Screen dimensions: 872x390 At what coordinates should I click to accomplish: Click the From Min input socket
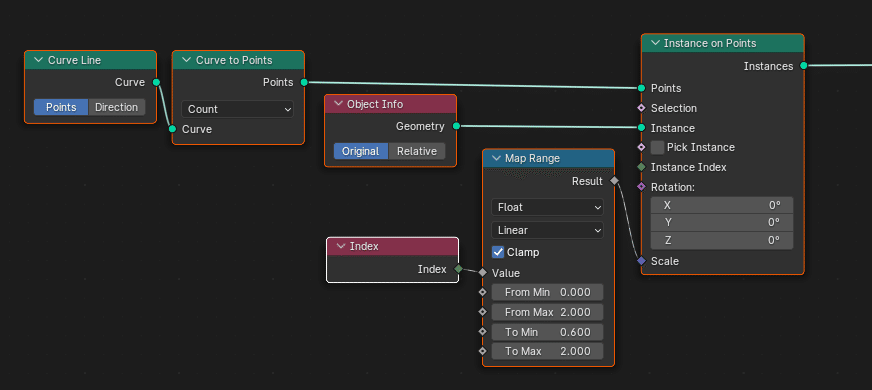coord(482,292)
